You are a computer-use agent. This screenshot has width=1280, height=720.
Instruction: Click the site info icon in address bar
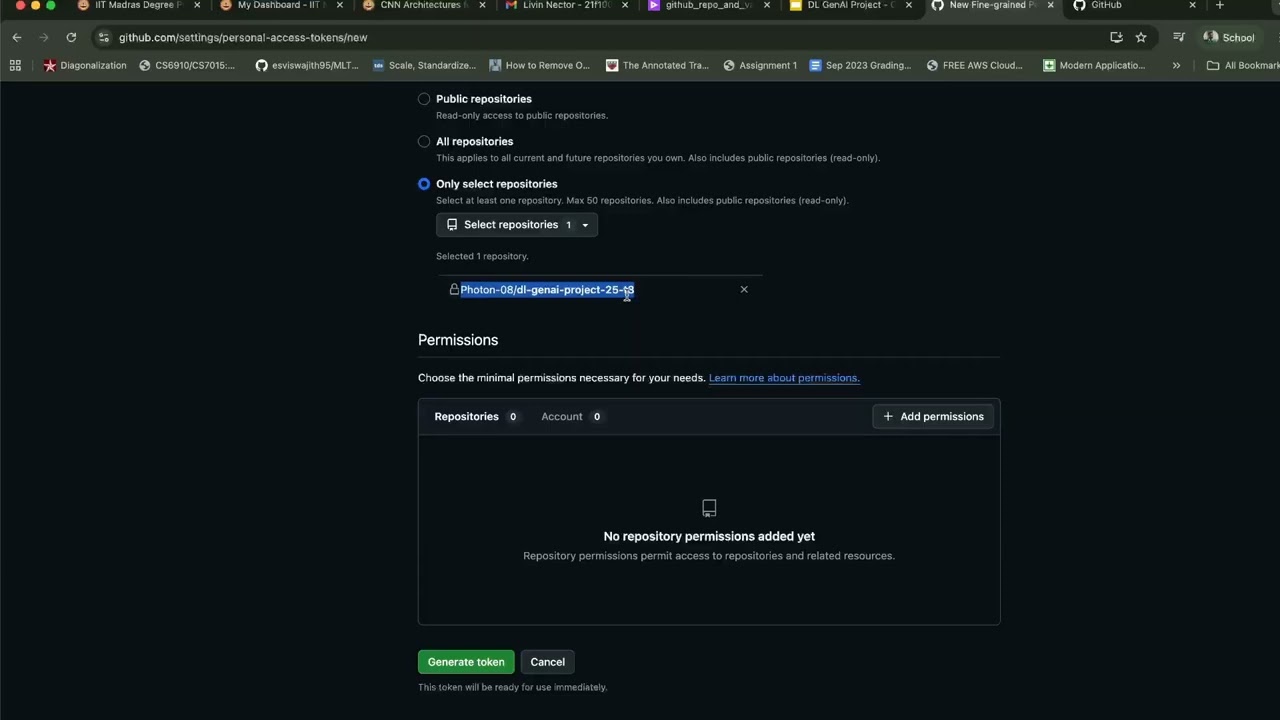tap(103, 37)
